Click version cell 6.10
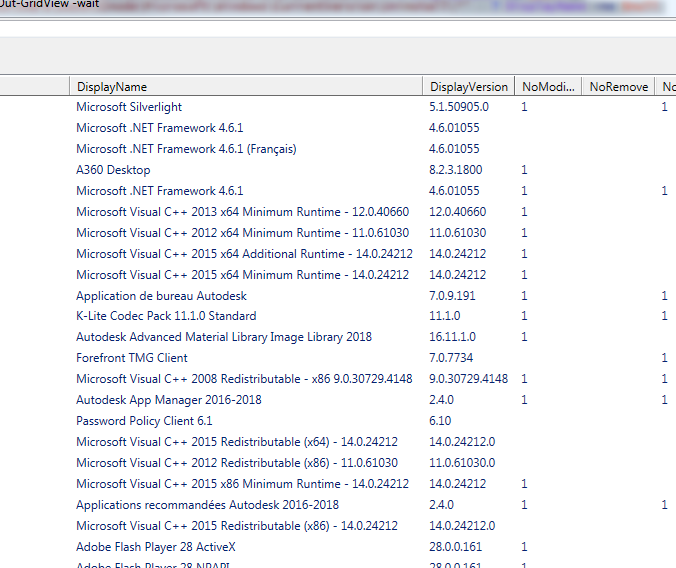This screenshot has width=676, height=568. pos(440,421)
